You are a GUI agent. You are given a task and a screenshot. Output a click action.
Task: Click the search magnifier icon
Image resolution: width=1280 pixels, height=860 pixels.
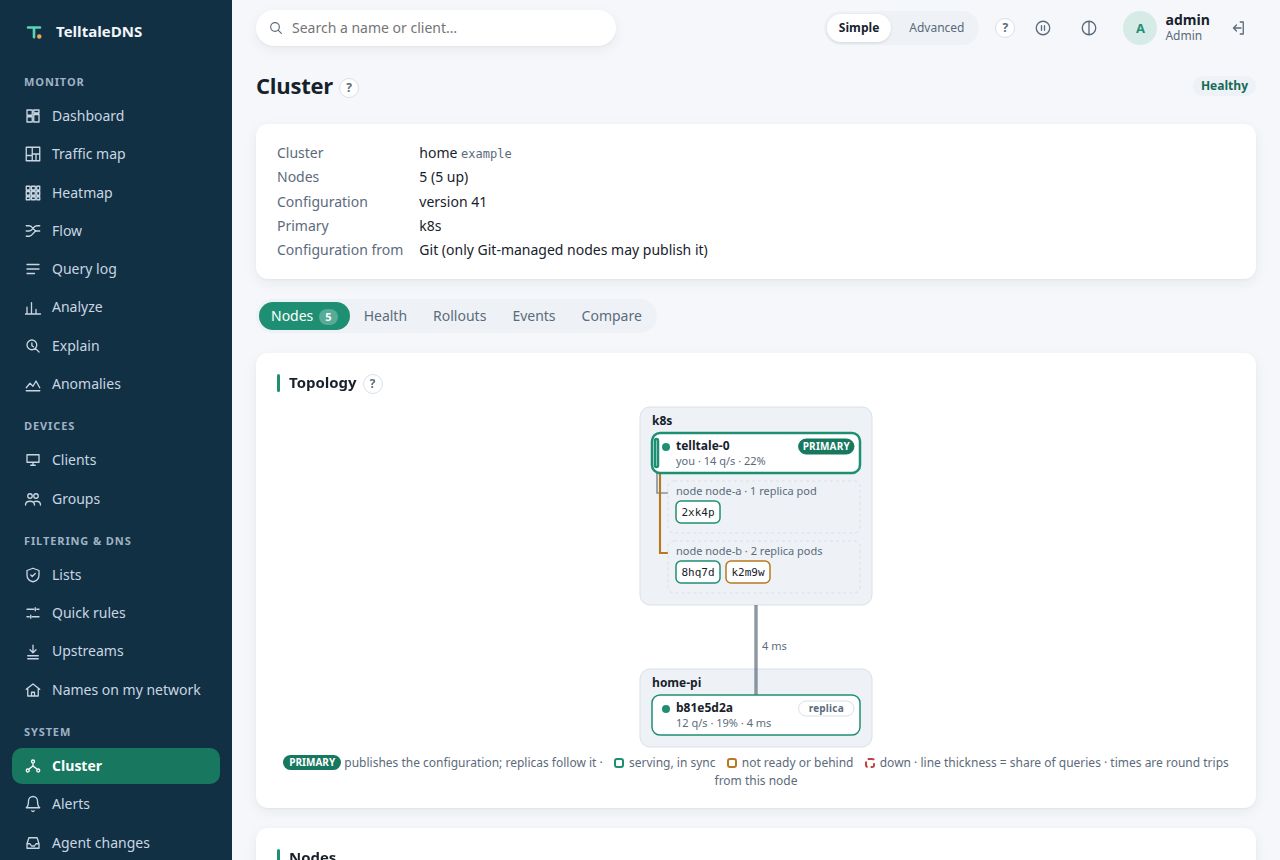point(276,28)
